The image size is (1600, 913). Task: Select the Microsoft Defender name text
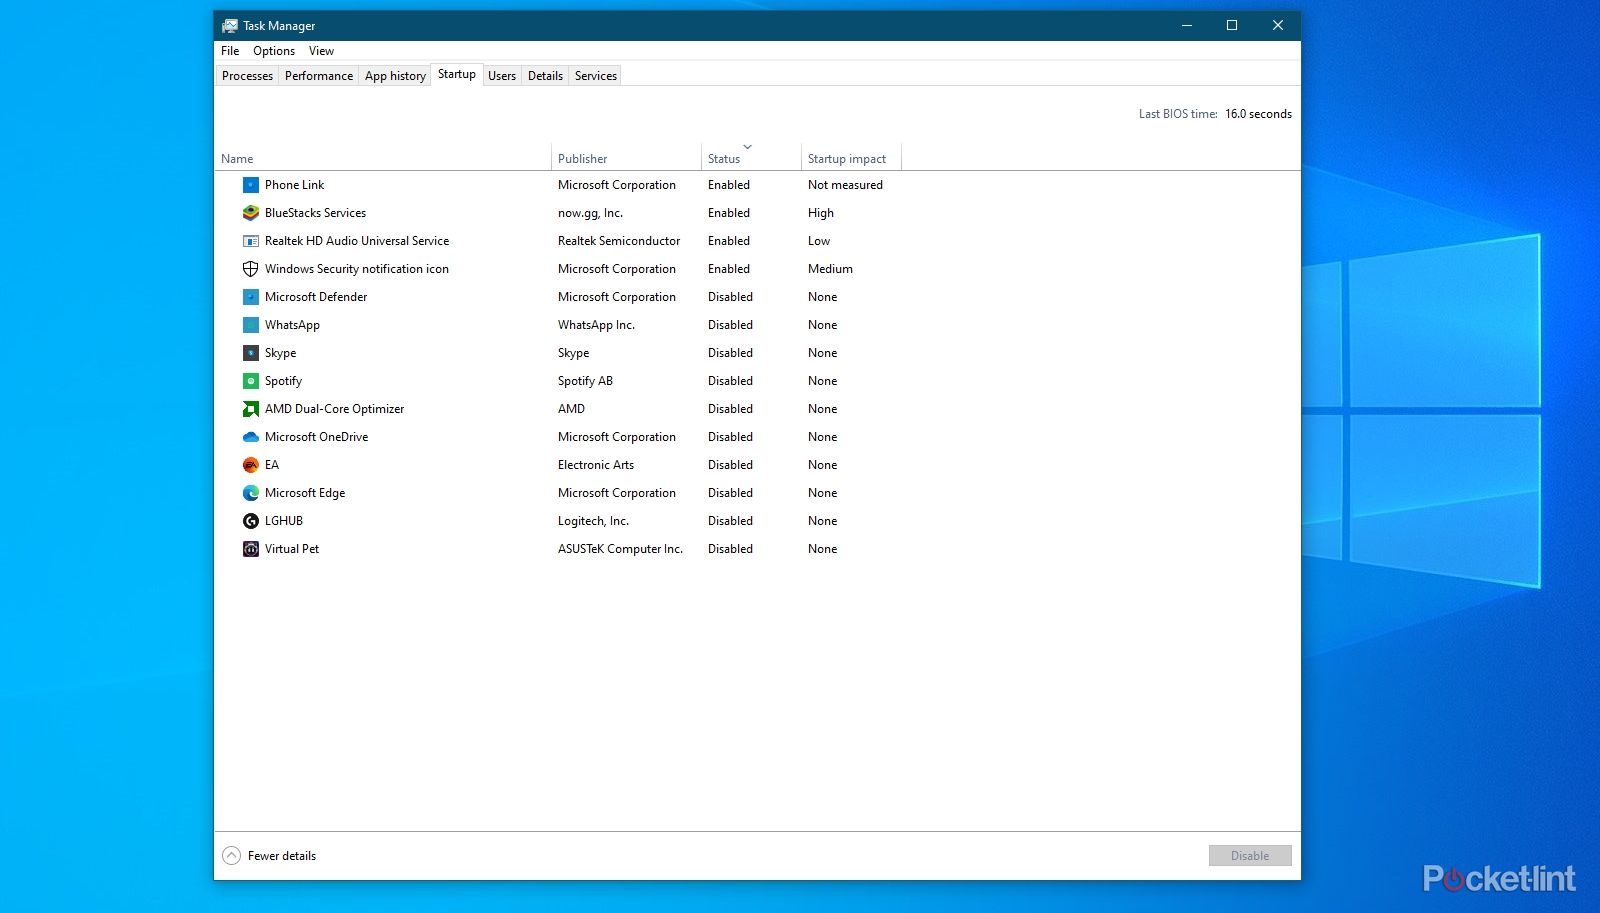coord(316,297)
